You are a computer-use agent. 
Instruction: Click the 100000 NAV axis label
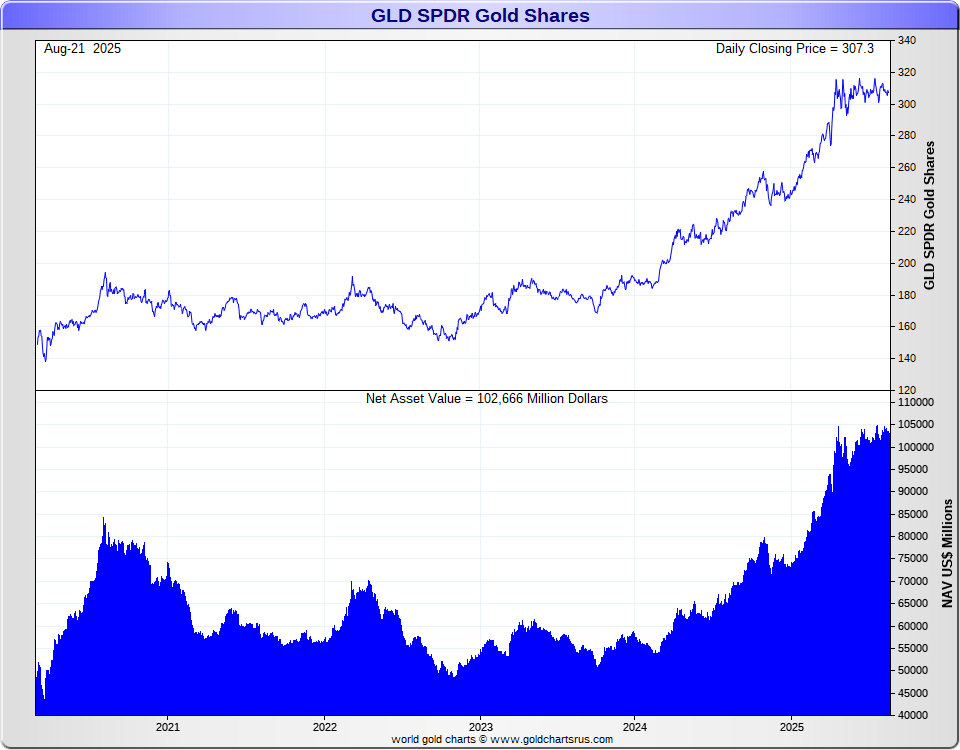tap(916, 447)
